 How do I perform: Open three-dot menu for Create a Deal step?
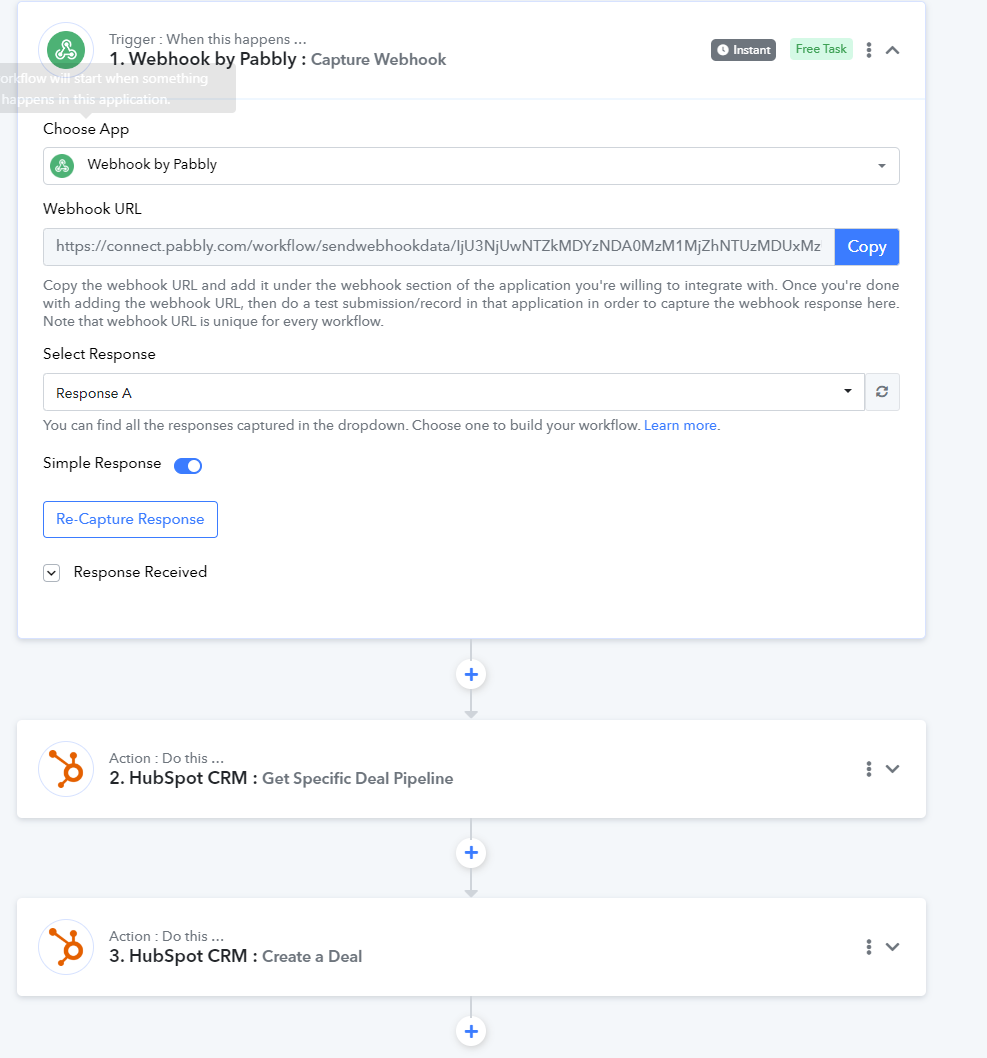point(869,947)
